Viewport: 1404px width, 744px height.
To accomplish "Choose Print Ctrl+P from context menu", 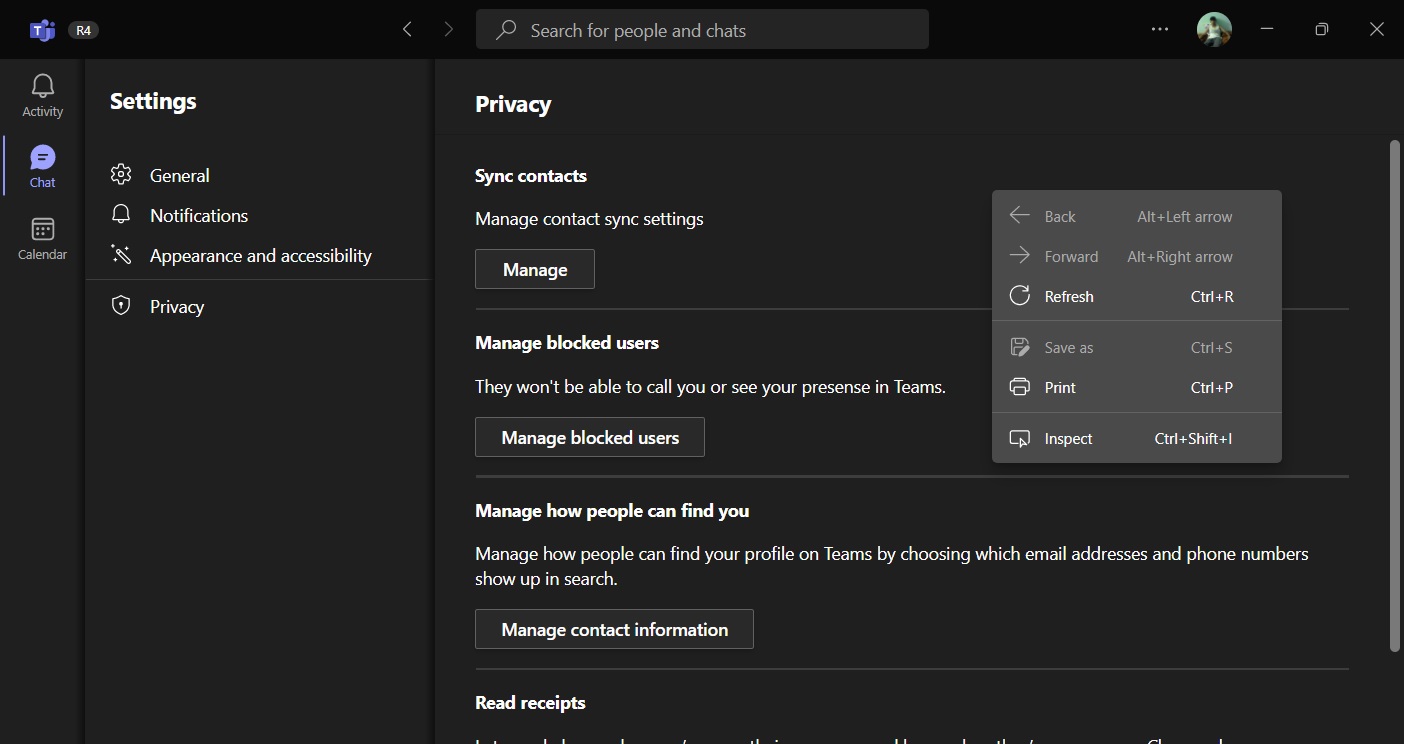I will tap(1136, 387).
